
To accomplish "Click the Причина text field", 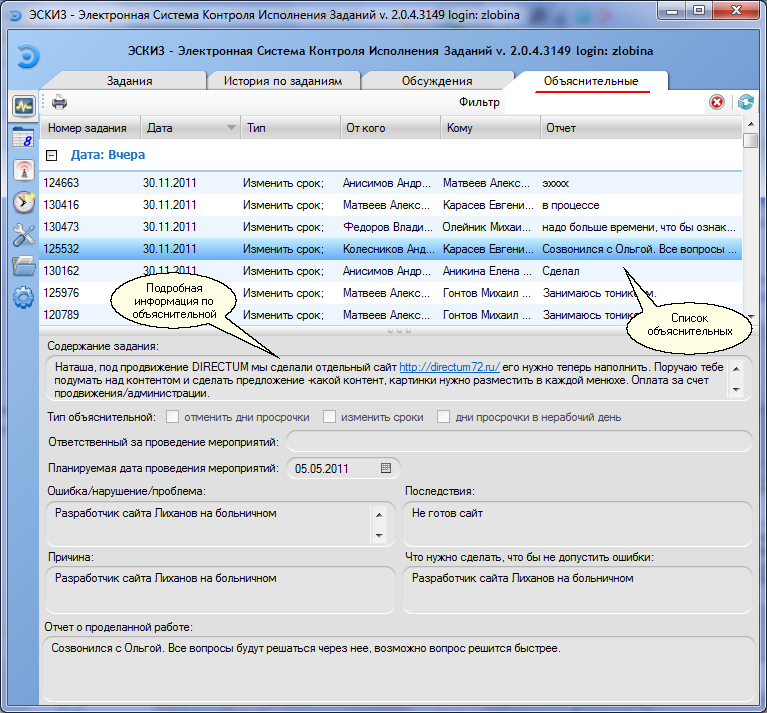I will click(x=220, y=590).
